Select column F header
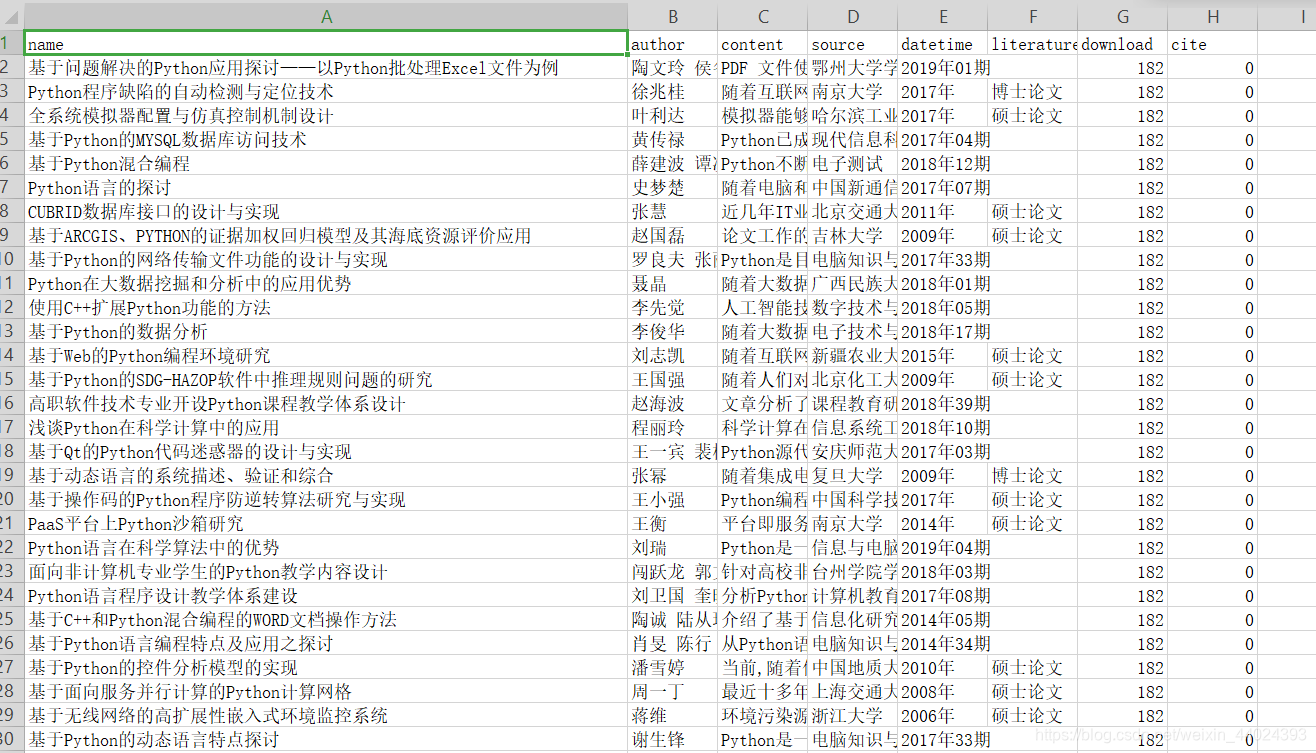Screen dimensions: 1316x753 1033,17
